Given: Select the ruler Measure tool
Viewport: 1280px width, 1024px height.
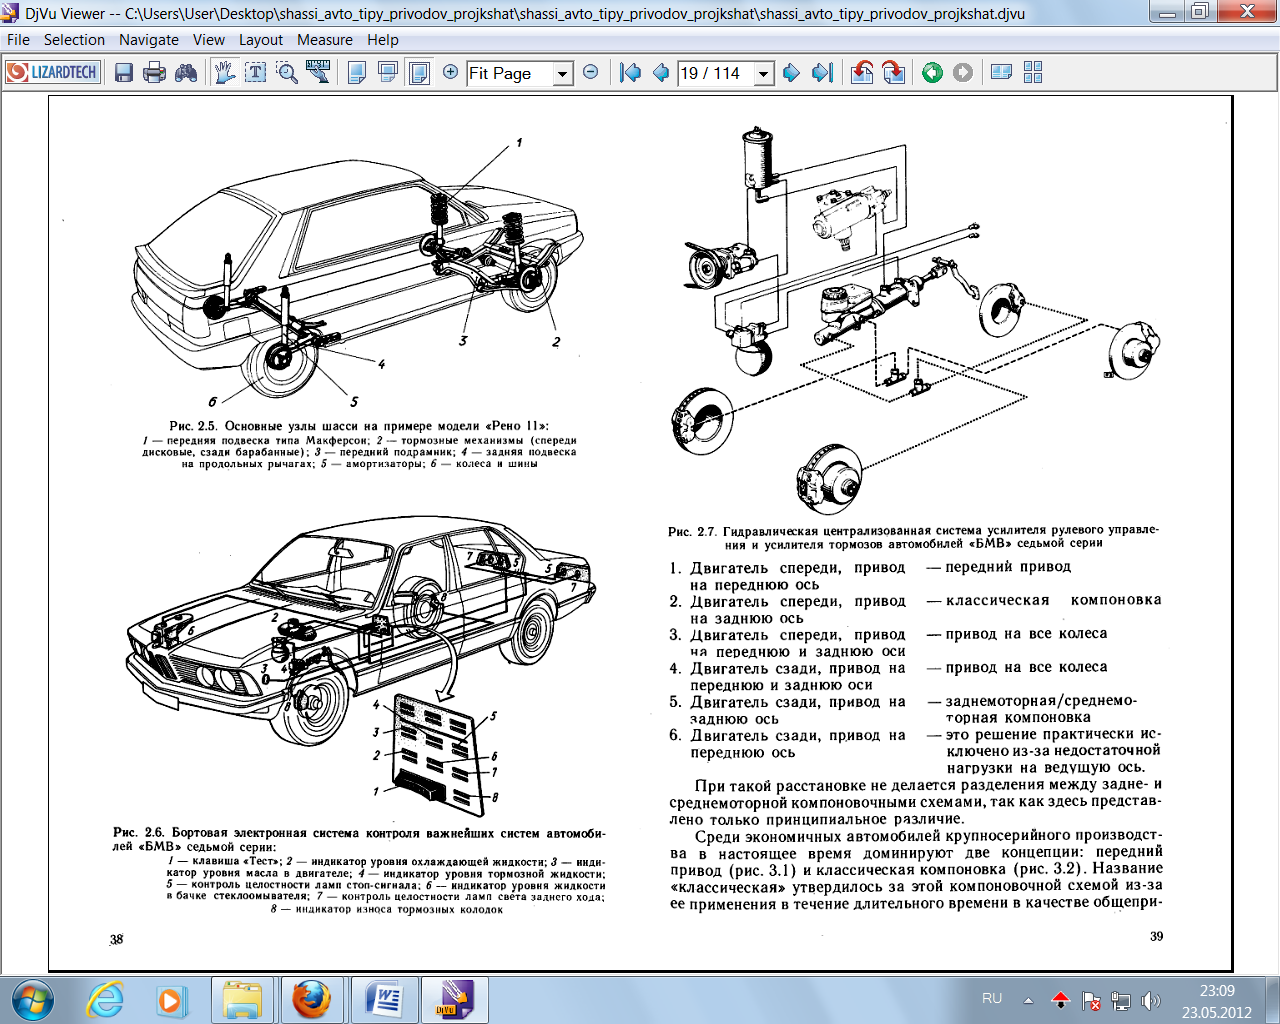Looking at the screenshot, I should click(318, 72).
